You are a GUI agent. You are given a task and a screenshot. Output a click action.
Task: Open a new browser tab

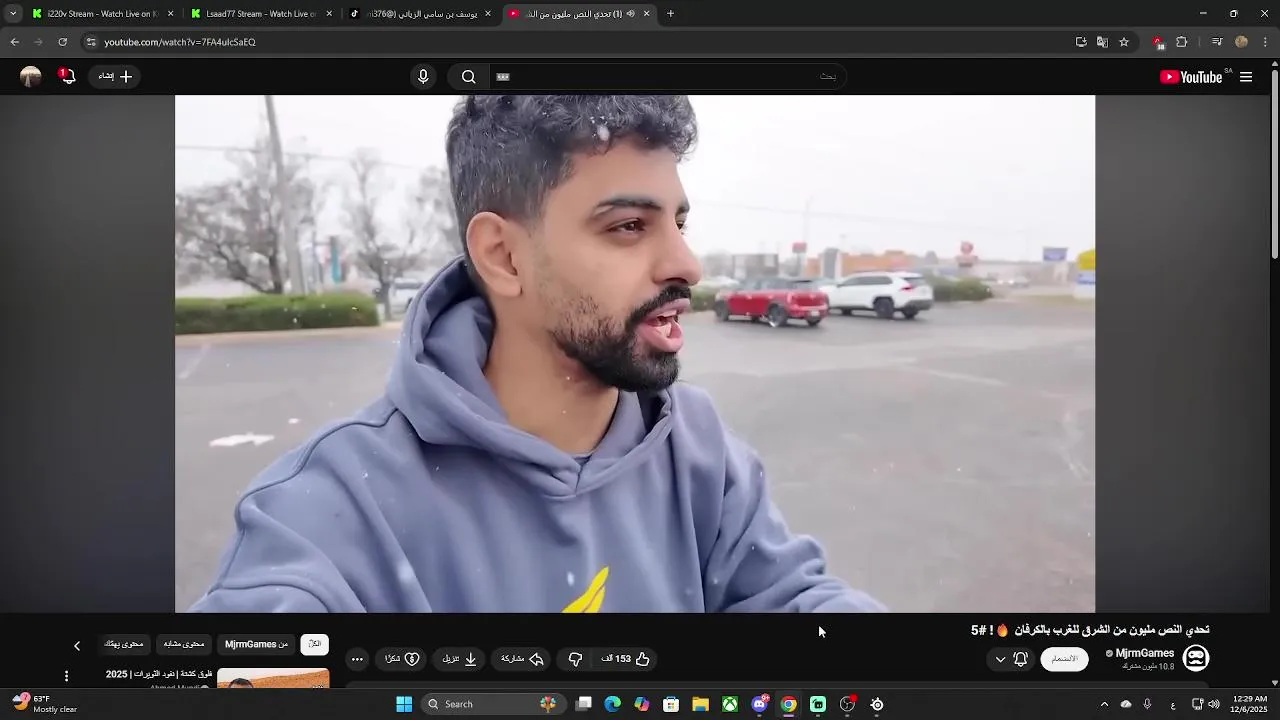(x=670, y=14)
